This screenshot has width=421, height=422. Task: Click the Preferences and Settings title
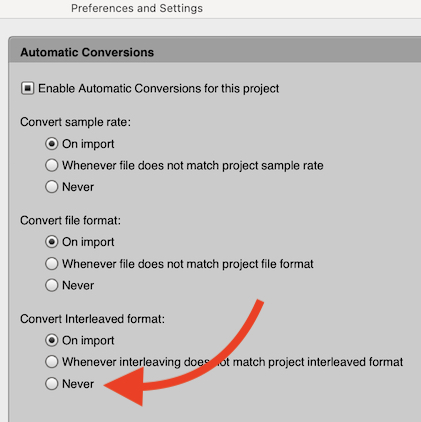(x=137, y=8)
